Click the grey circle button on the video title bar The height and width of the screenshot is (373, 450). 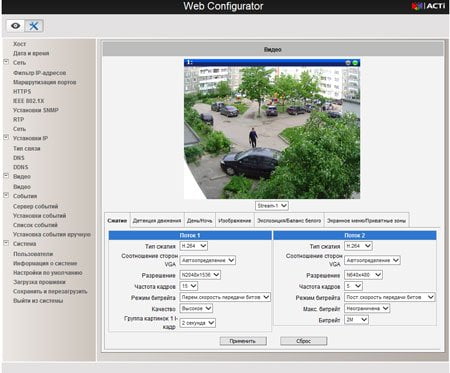point(348,63)
